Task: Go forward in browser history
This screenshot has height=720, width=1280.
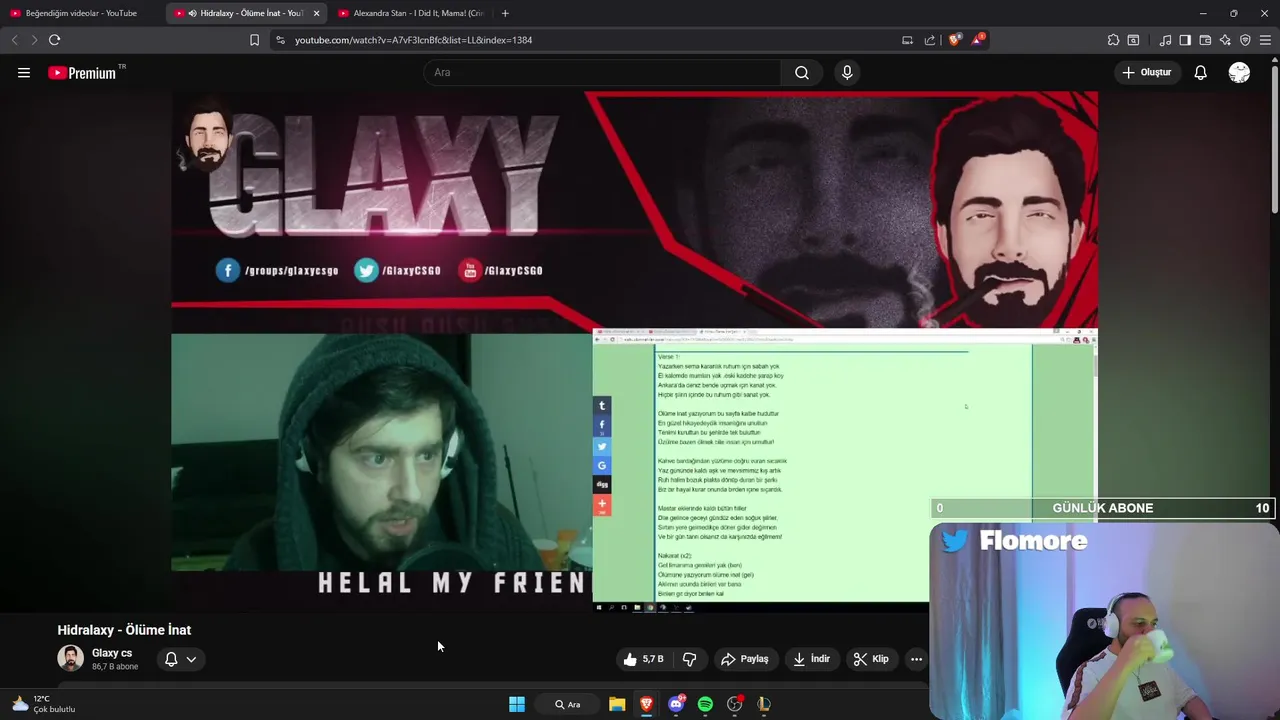Action: click(x=34, y=40)
